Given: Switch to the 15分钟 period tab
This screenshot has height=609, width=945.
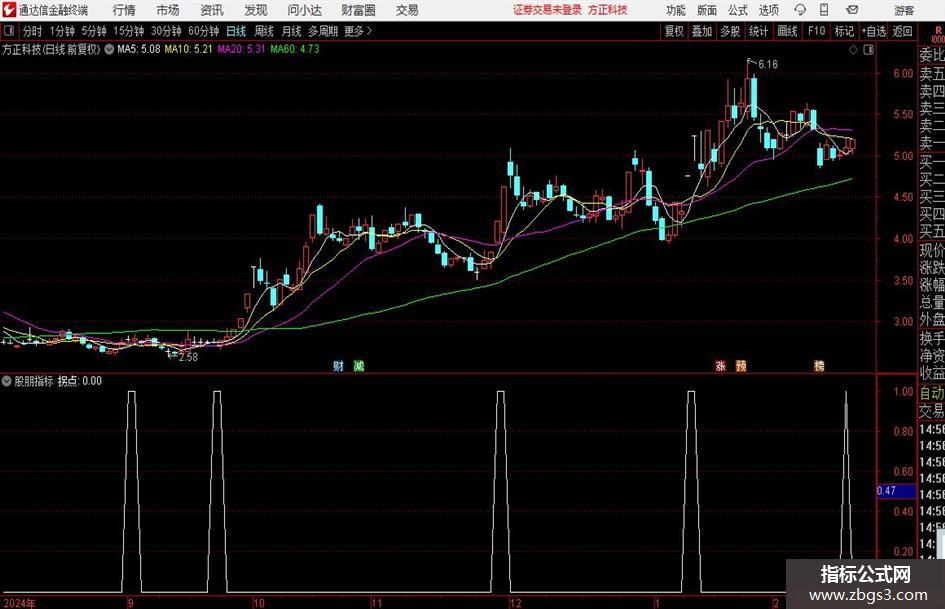Looking at the screenshot, I should 128,31.
